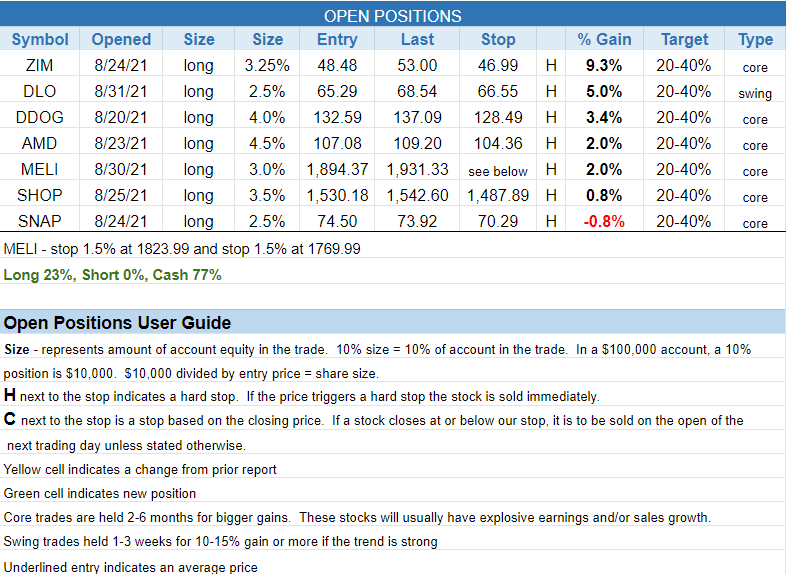The image size is (786, 574).
Task: Click stop price 66.55
Action: [x=498, y=91]
